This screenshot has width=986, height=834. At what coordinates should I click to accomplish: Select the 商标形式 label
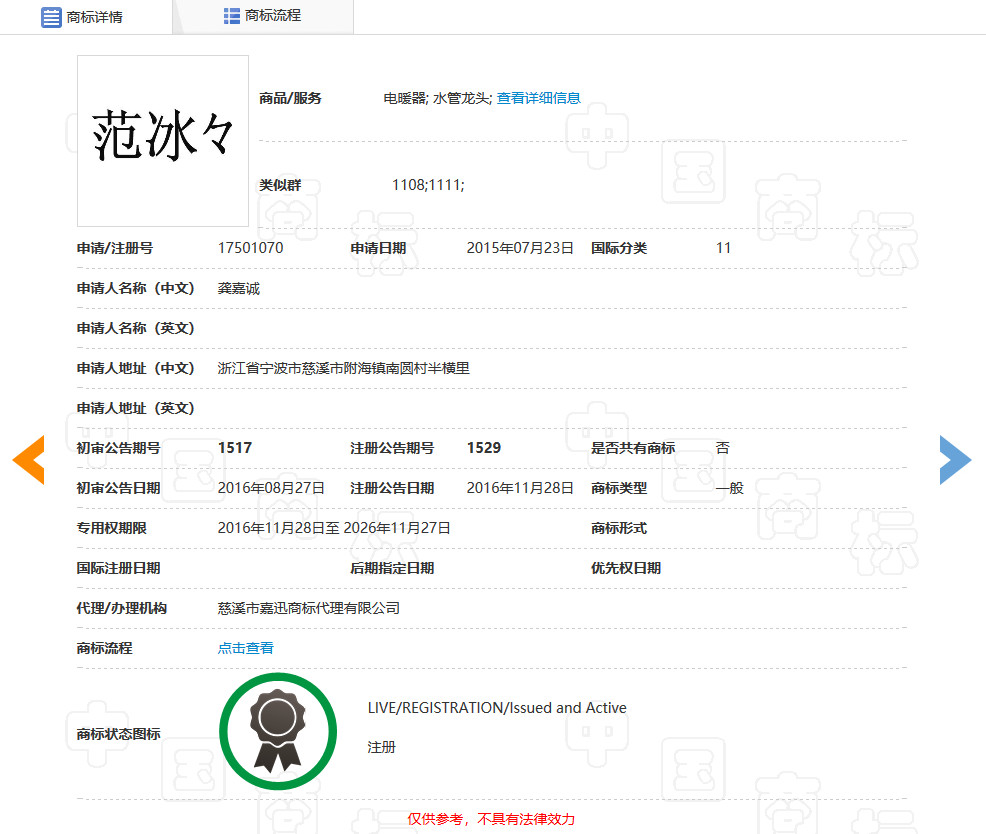pyautogui.click(x=619, y=528)
